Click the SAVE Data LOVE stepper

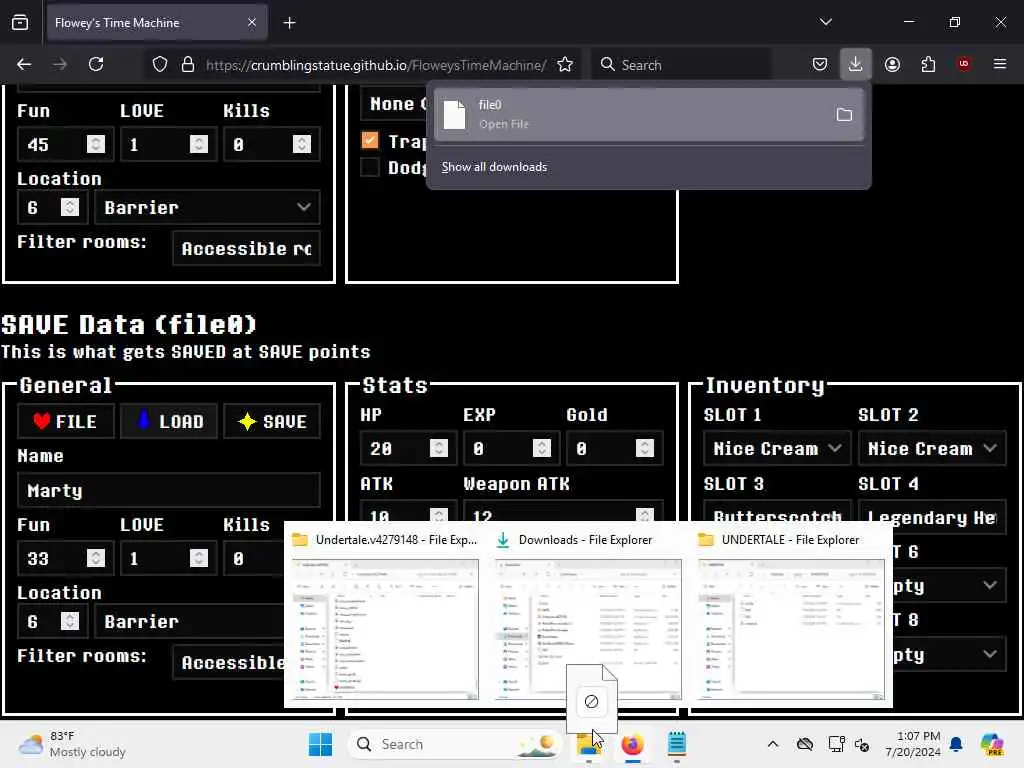coord(199,558)
